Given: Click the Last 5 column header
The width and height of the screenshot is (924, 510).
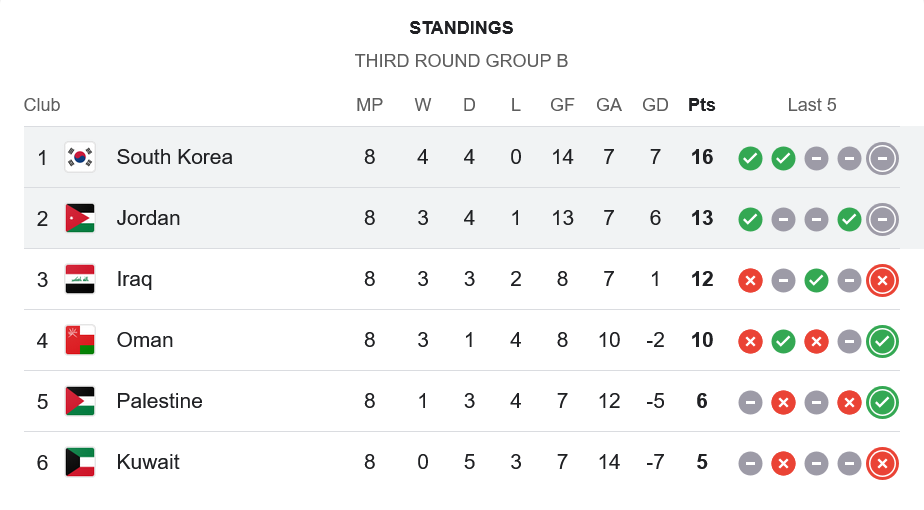Looking at the screenshot, I should [812, 105].
